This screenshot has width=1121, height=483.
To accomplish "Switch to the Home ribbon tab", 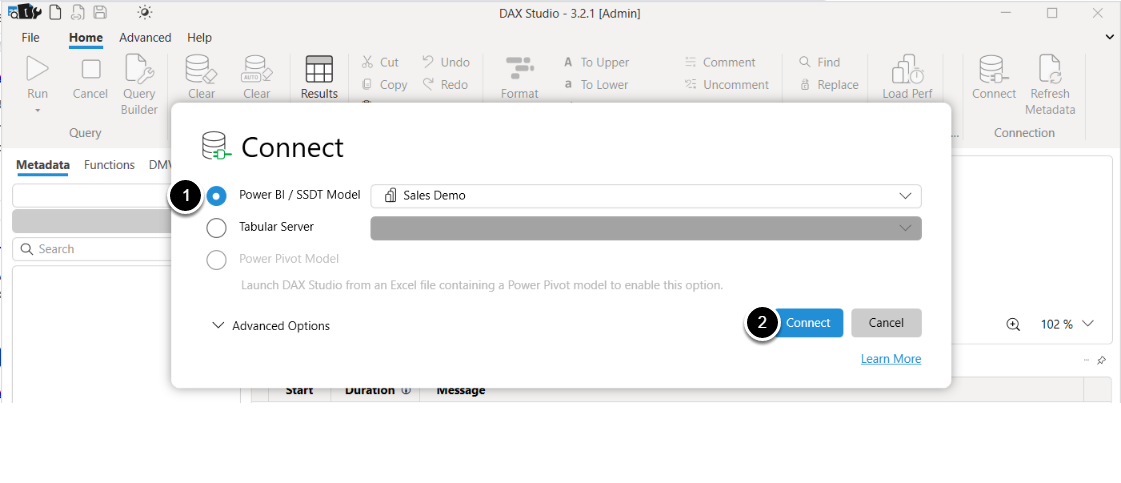I will point(86,38).
